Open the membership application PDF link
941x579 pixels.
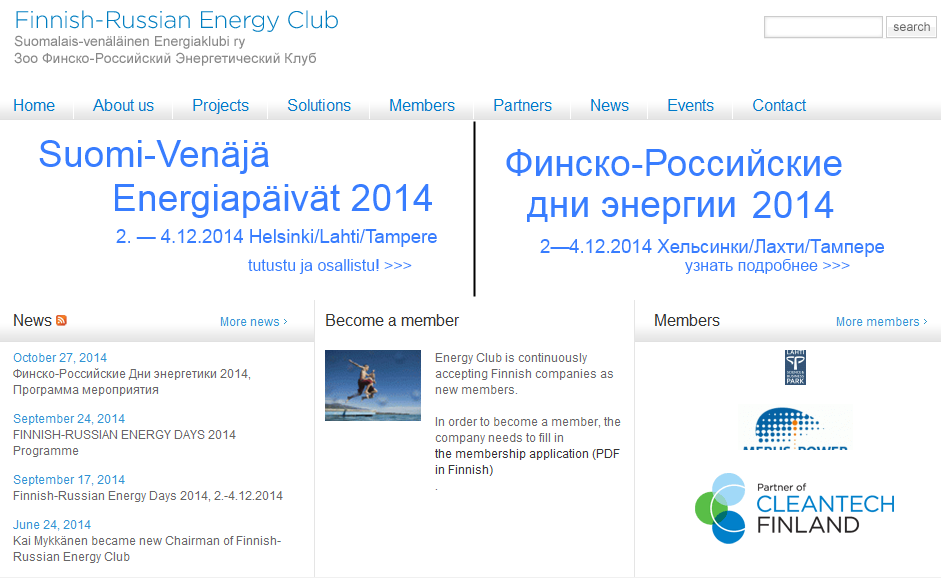click(x=528, y=461)
